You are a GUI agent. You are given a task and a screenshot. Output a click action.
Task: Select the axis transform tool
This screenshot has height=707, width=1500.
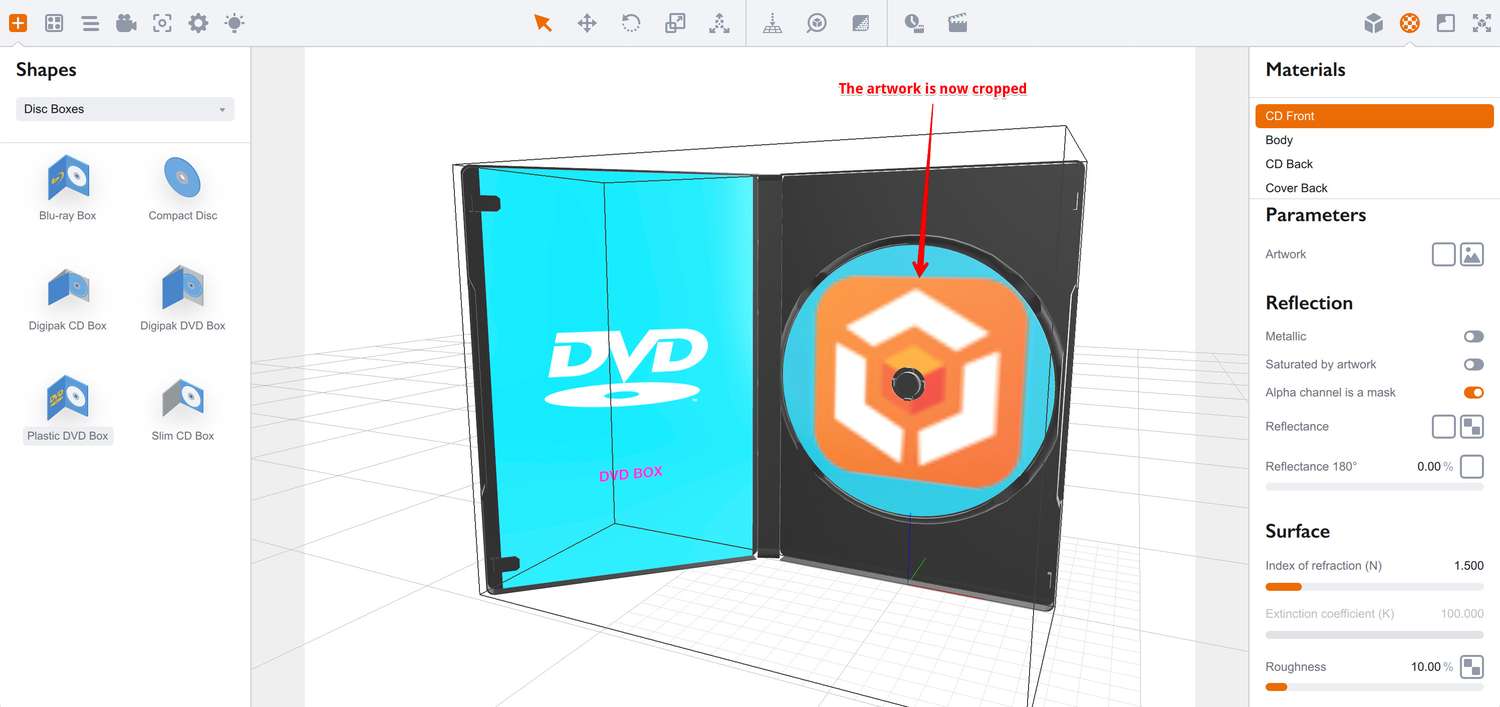(719, 22)
